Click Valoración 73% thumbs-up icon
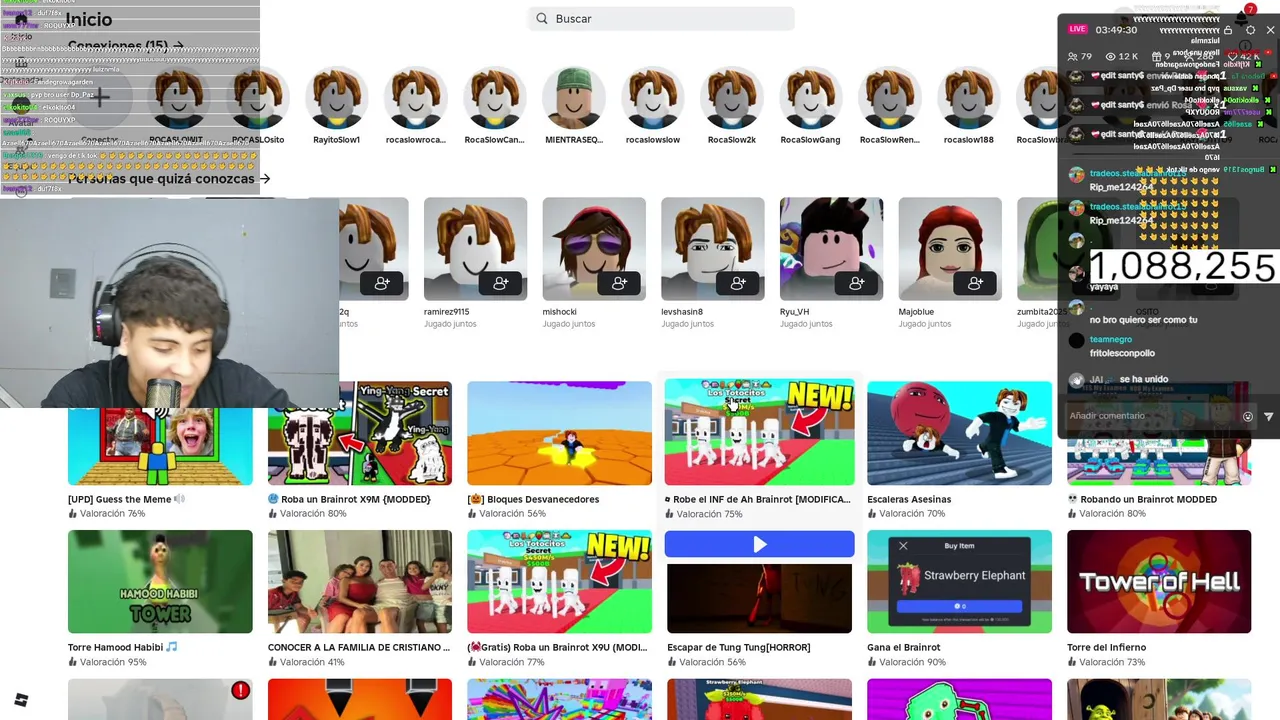This screenshot has width=1280, height=720. [x=1072, y=662]
